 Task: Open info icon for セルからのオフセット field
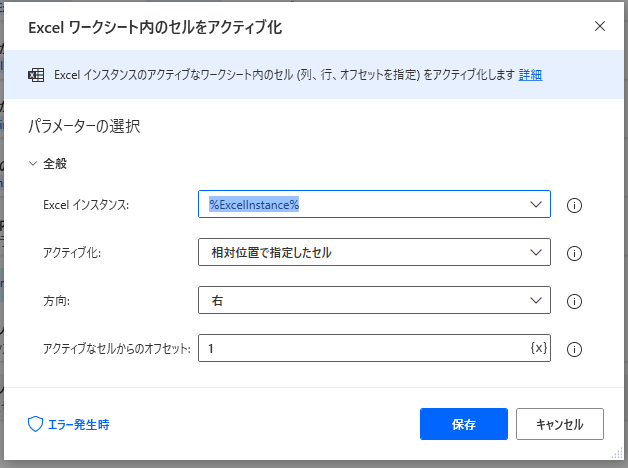(574, 349)
